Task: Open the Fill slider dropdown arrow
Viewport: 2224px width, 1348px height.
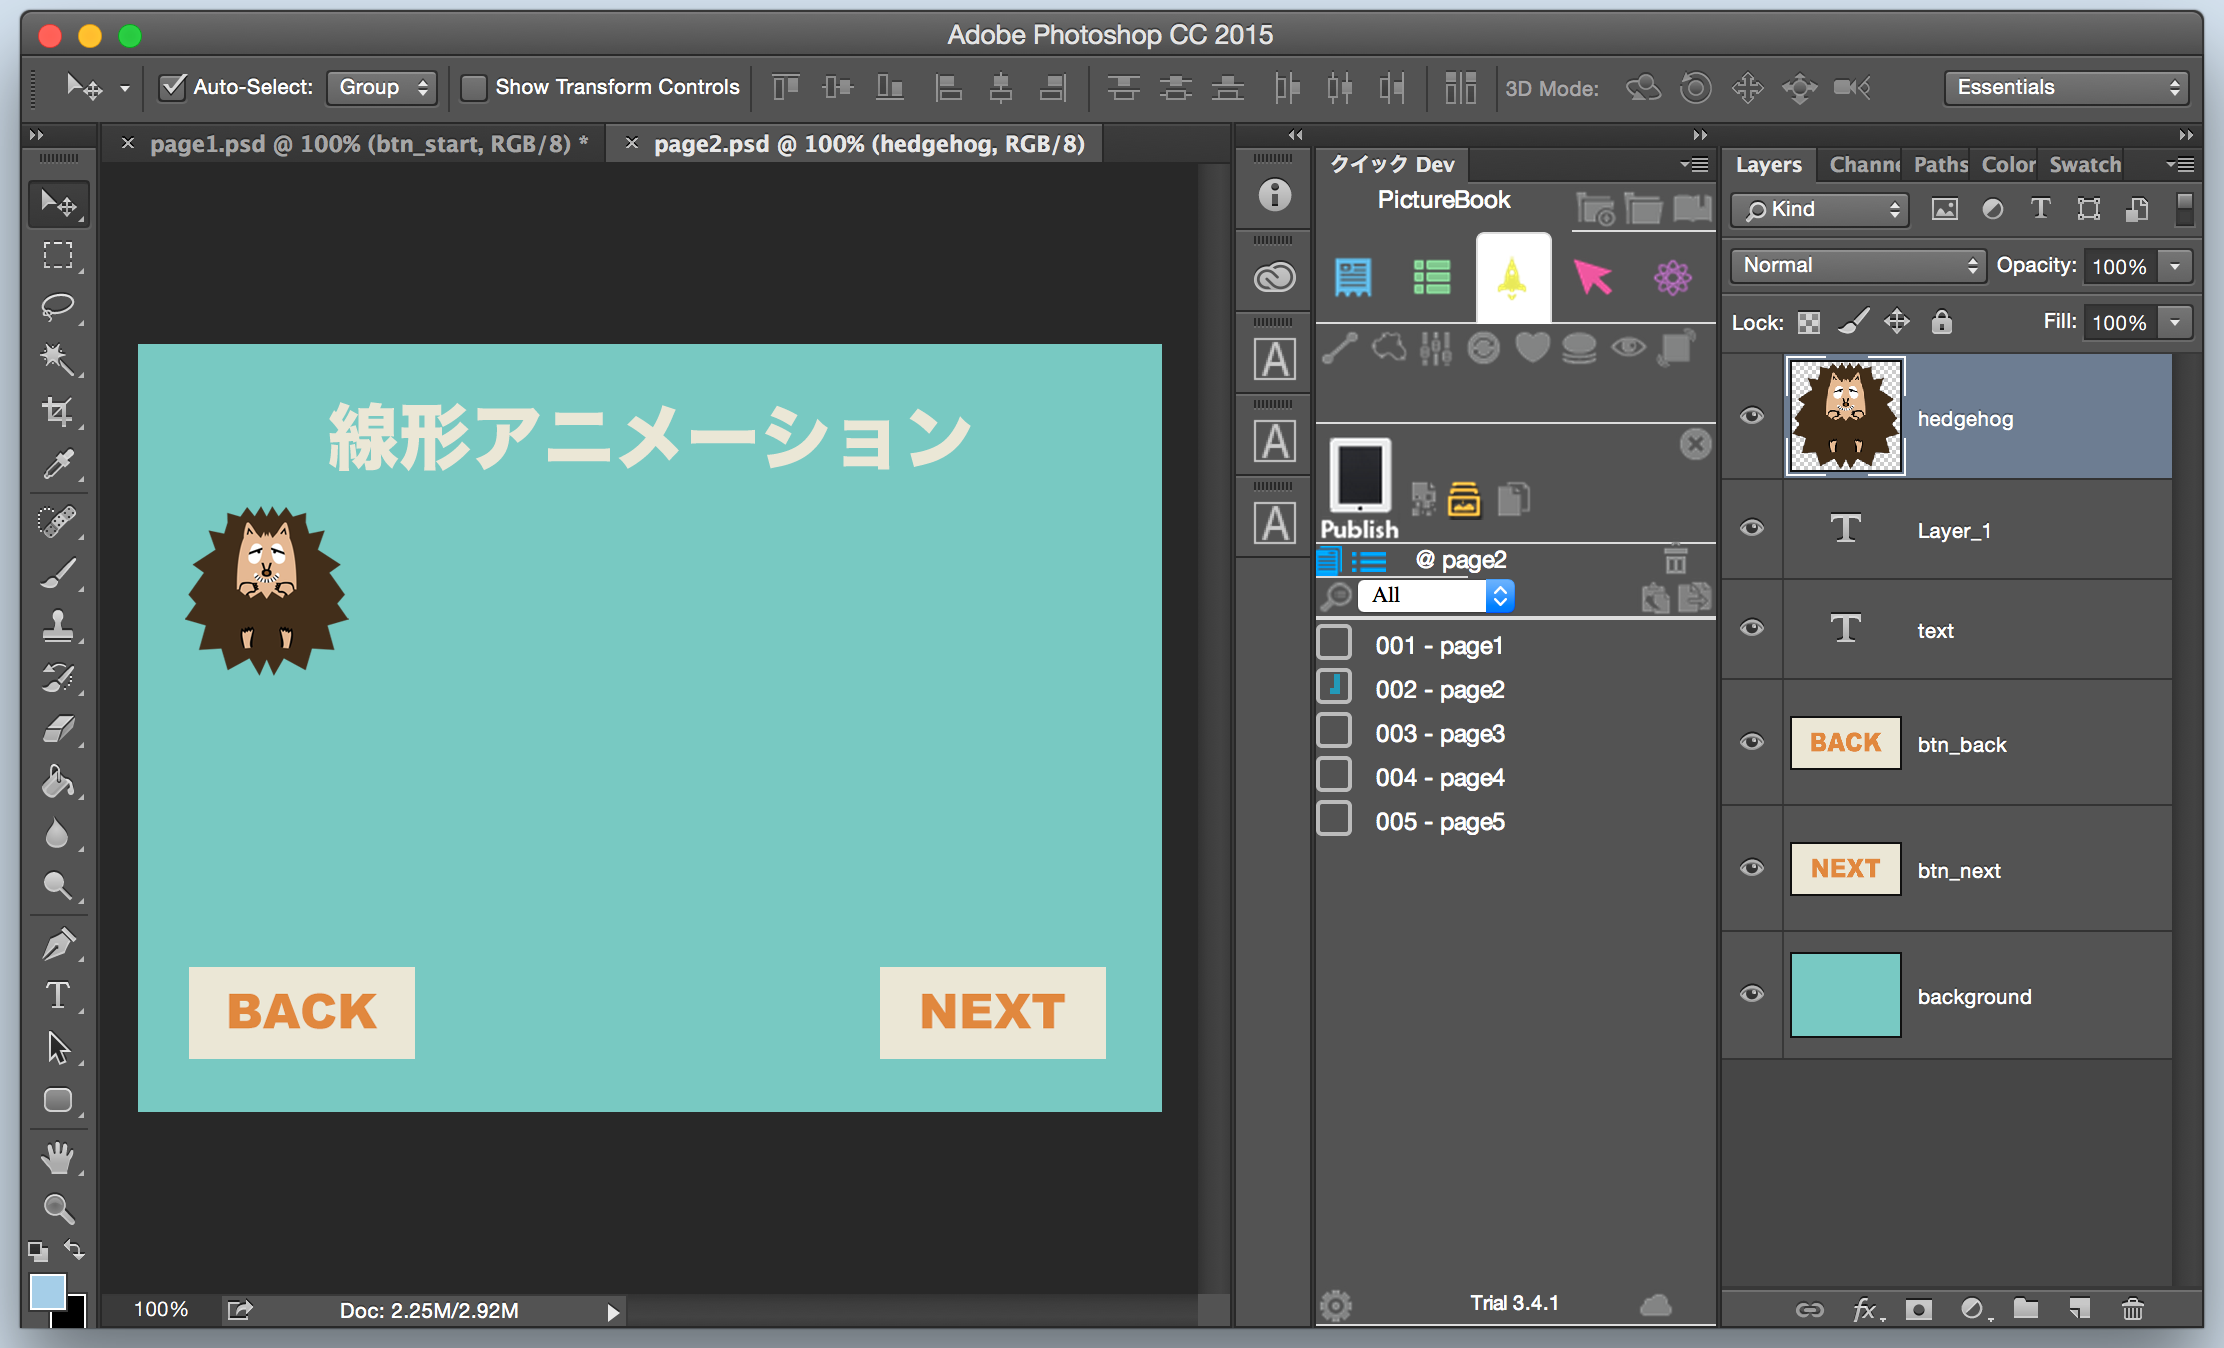Action: pyautogui.click(x=2175, y=322)
